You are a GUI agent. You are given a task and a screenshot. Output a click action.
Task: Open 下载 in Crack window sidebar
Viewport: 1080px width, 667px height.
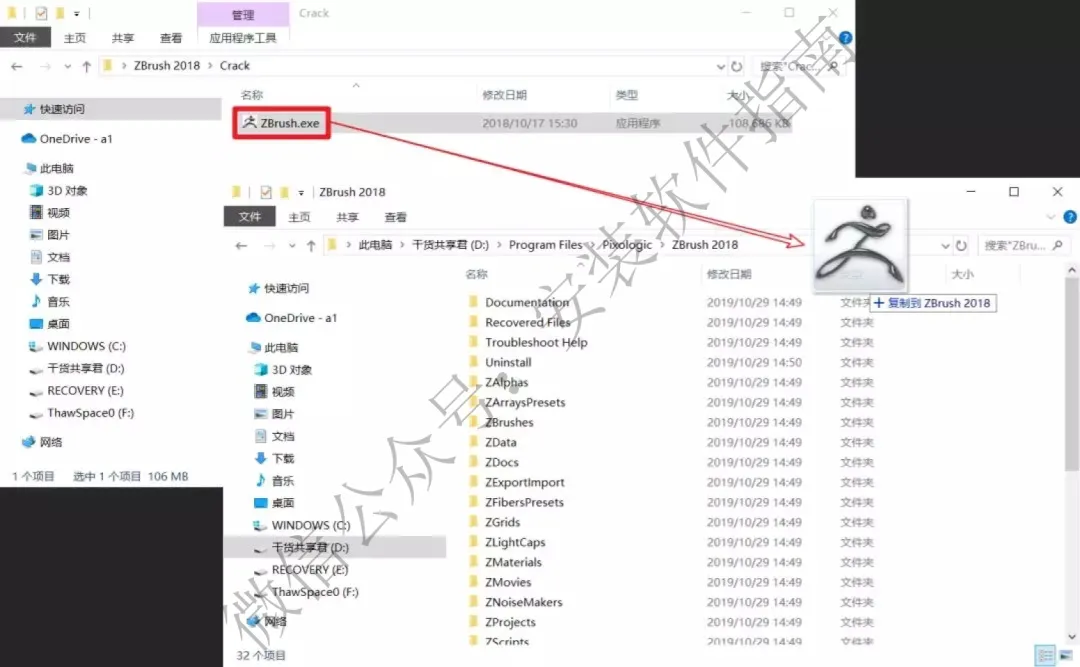tap(50, 278)
